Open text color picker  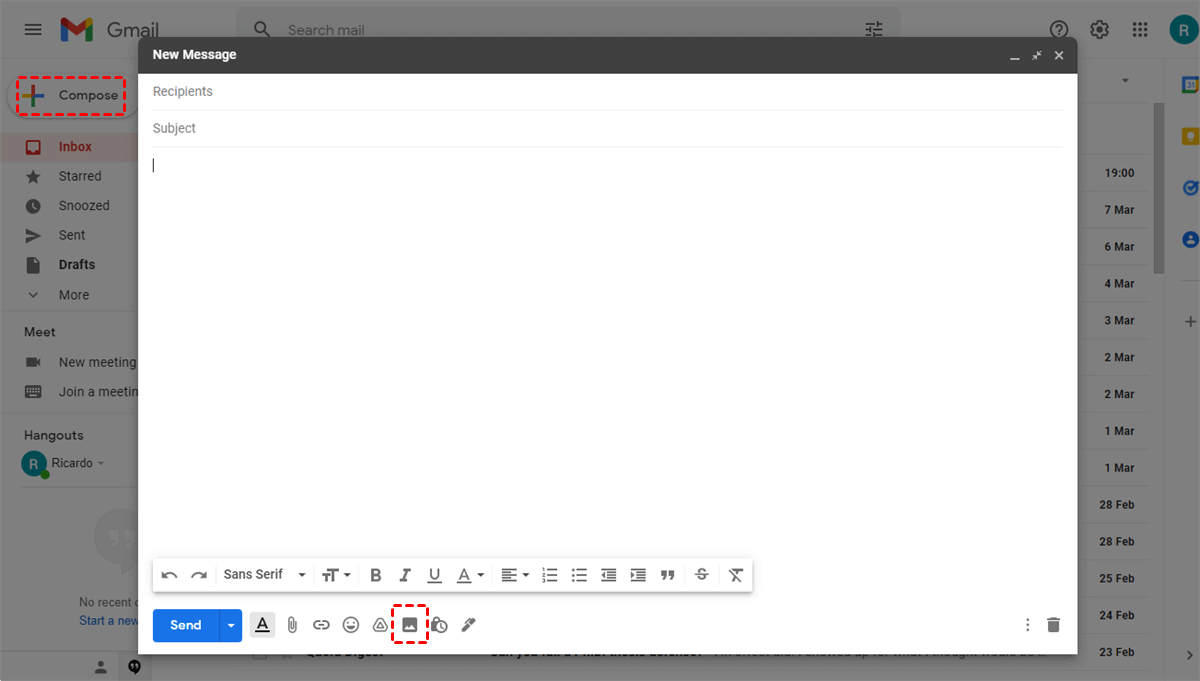pyautogui.click(x=470, y=575)
